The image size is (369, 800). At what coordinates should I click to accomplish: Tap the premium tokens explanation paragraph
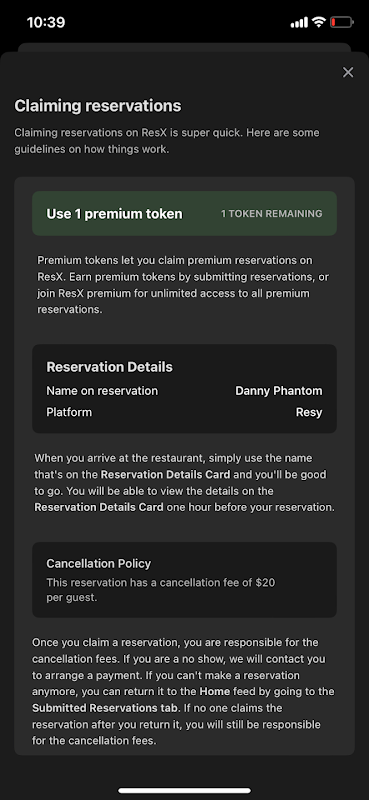184,285
